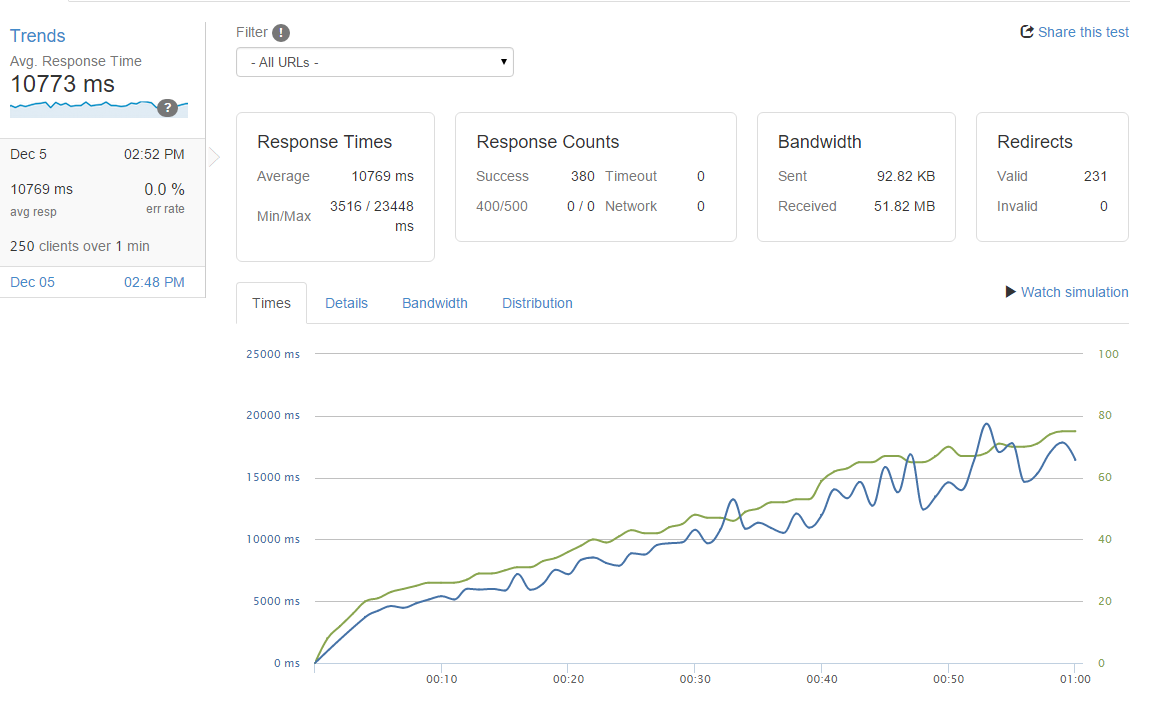This screenshot has width=1149, height=710.
Task: Click the average response time sparkline chart
Action: point(85,107)
